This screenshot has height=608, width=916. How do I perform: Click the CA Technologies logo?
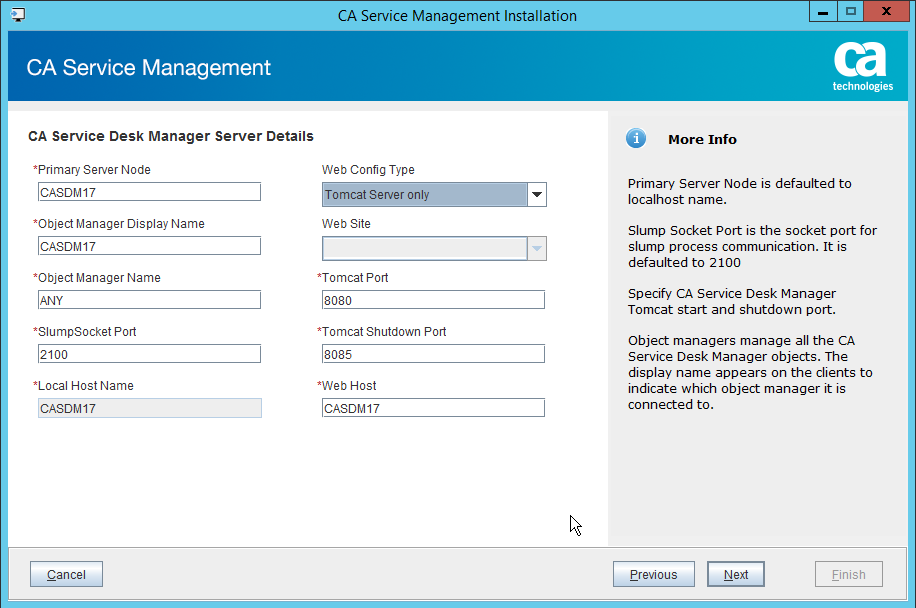pyautogui.click(x=862, y=67)
